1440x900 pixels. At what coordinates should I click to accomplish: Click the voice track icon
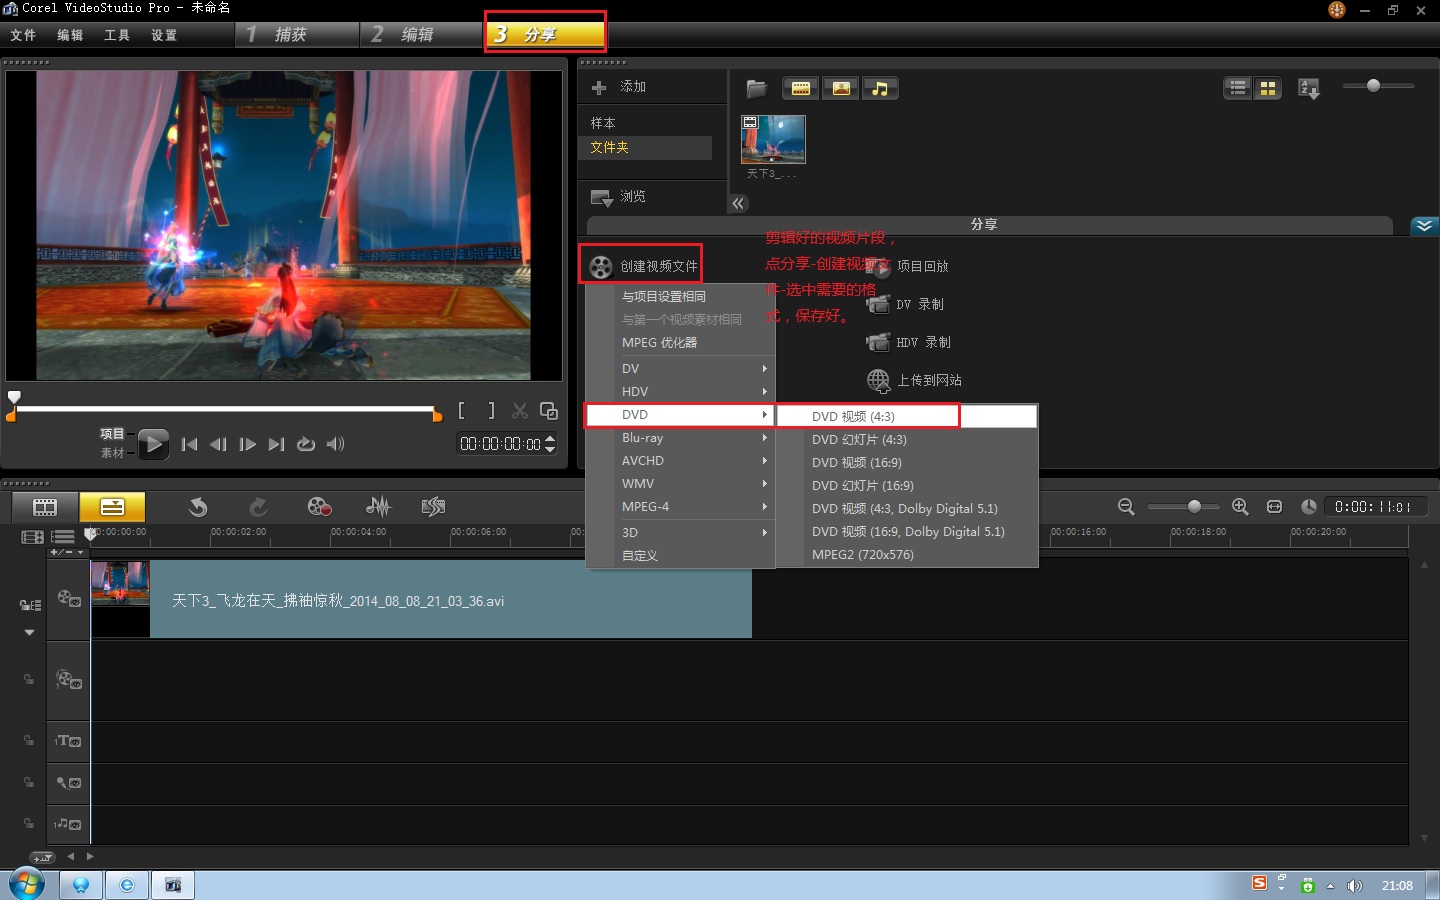(x=69, y=783)
